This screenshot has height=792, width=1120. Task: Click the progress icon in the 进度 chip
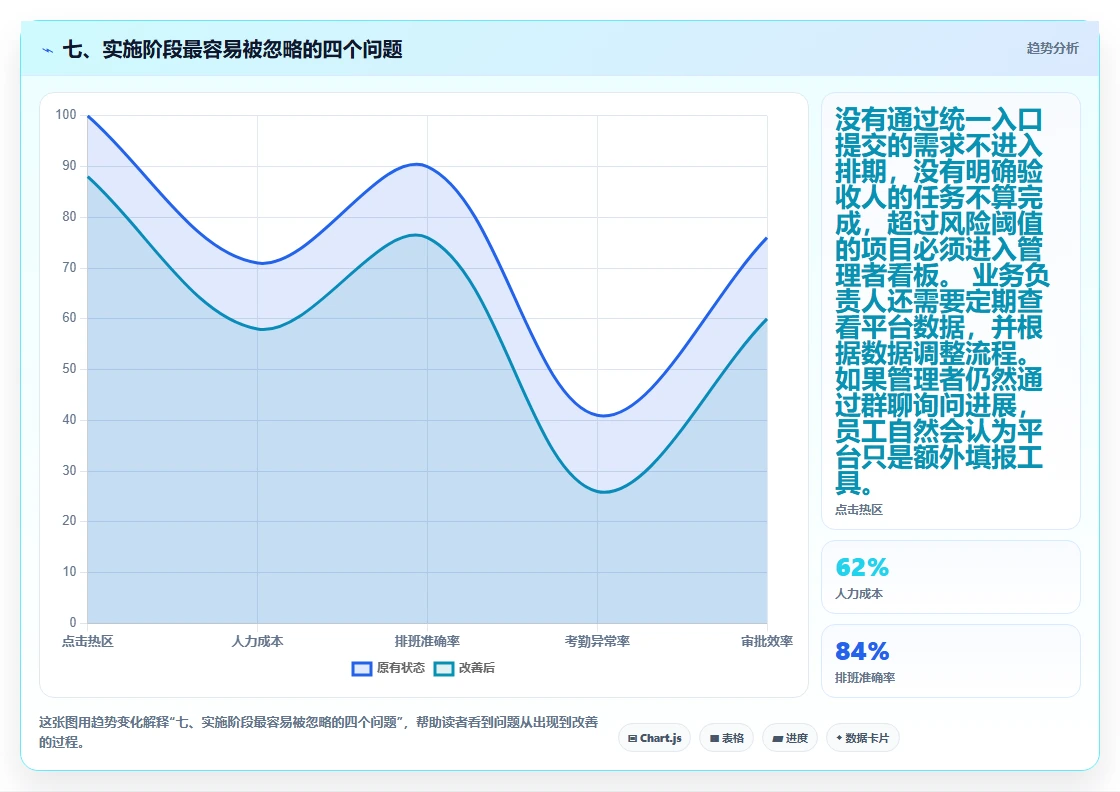coord(778,738)
